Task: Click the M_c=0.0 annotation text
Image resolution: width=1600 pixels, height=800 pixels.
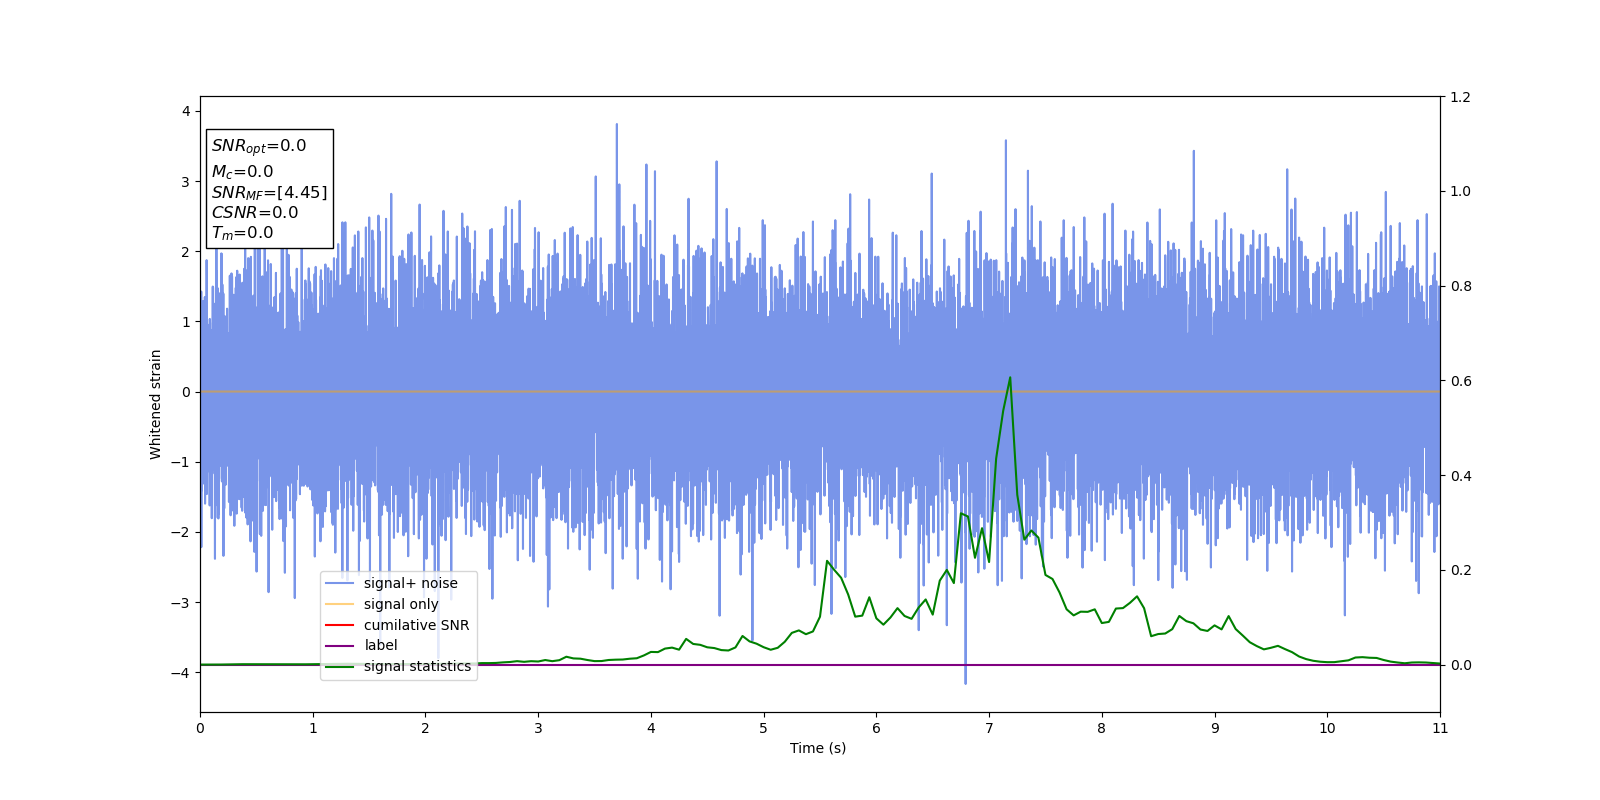Action: [x=242, y=172]
